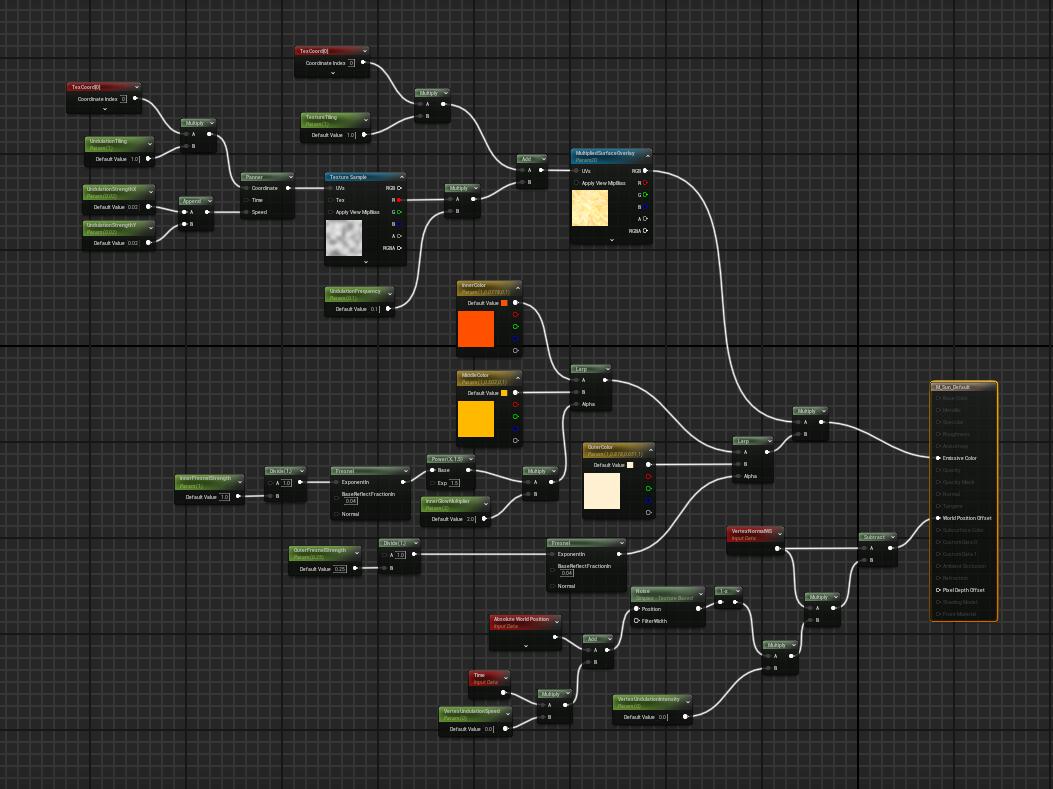Click the Position input pin on Noise node
Image resolution: width=1053 pixels, height=789 pixels.
636,609
